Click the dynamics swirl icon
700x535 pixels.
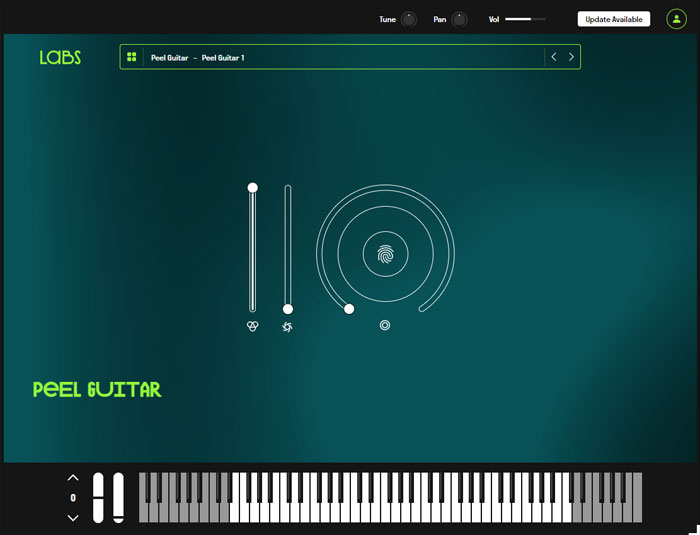tap(288, 327)
